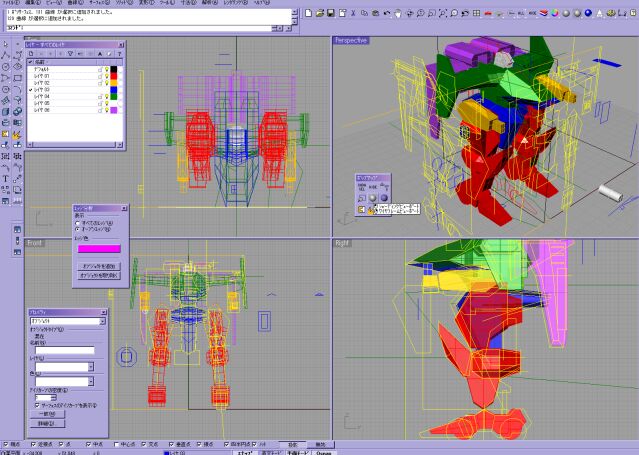This screenshot has width=639, height=455.
Task: Select the Circle tool in left toolbar
Action: pos(6,66)
